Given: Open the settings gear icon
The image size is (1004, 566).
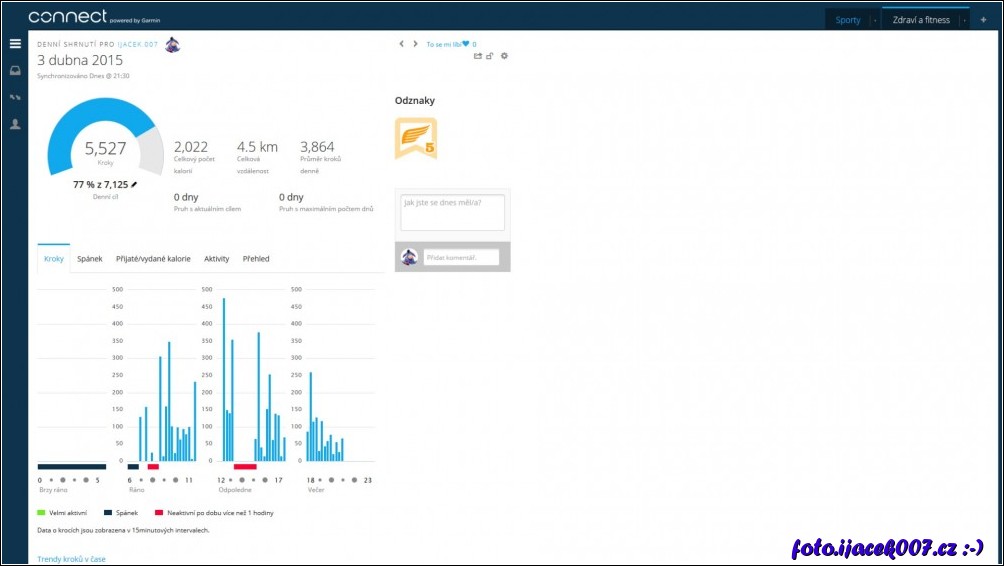Looking at the screenshot, I should [504, 56].
